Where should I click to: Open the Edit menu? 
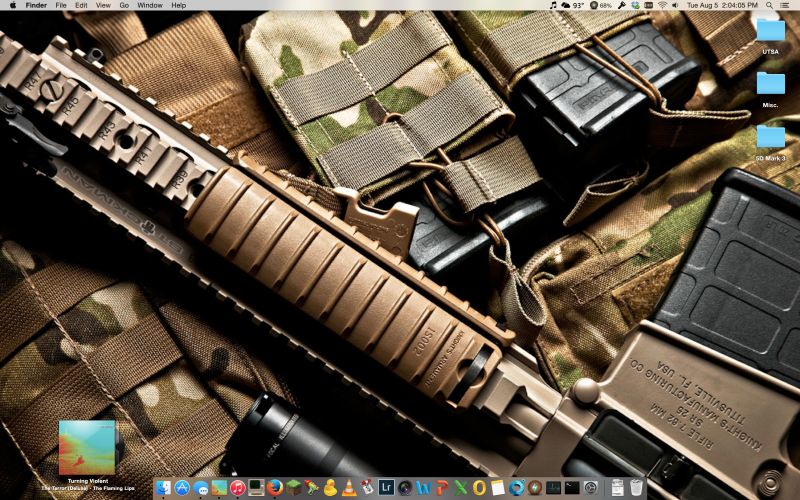81,5
